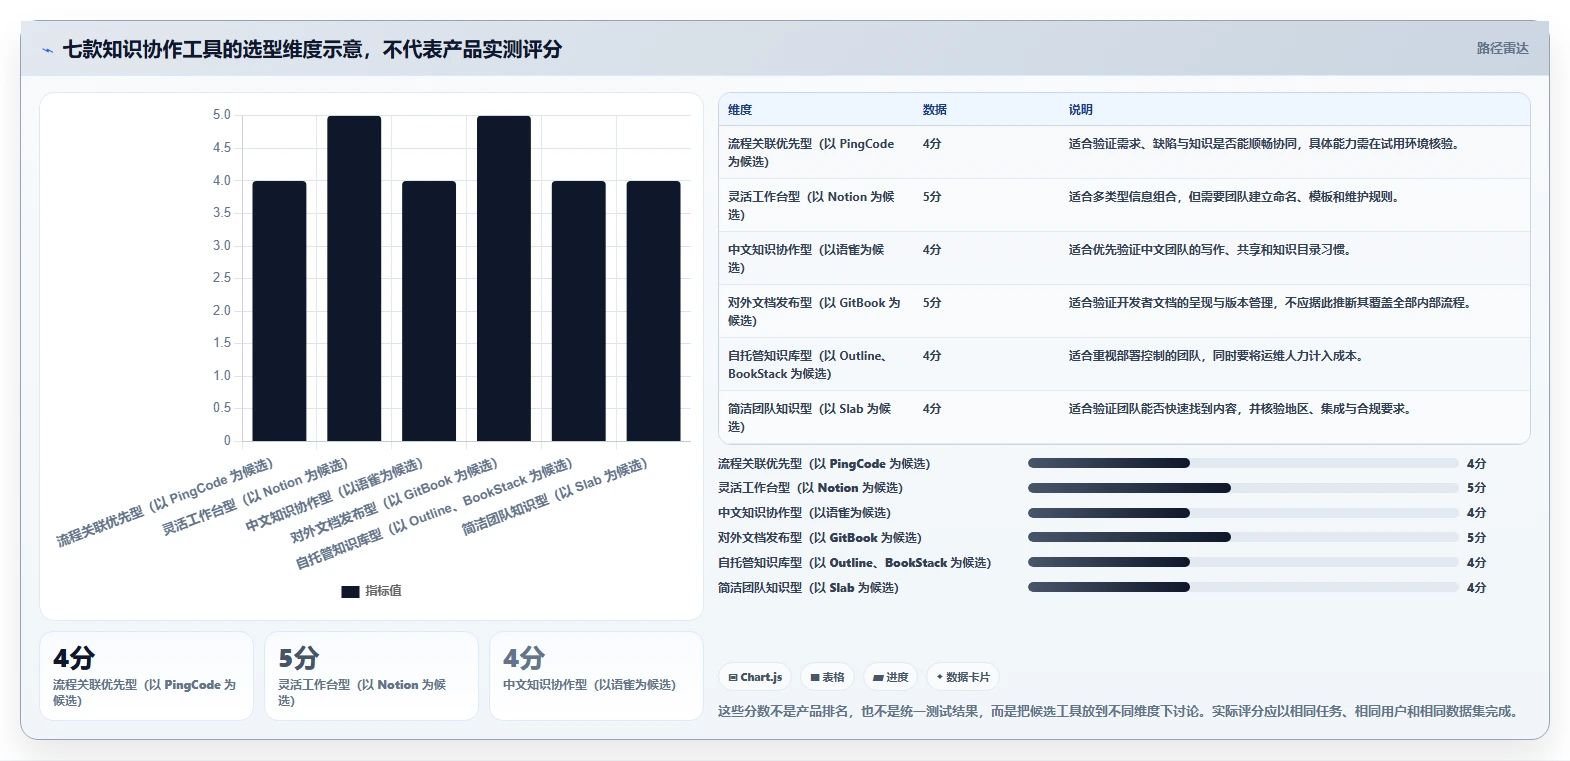Click the 表格 chip
This screenshot has width=1570, height=761.
click(x=827, y=677)
